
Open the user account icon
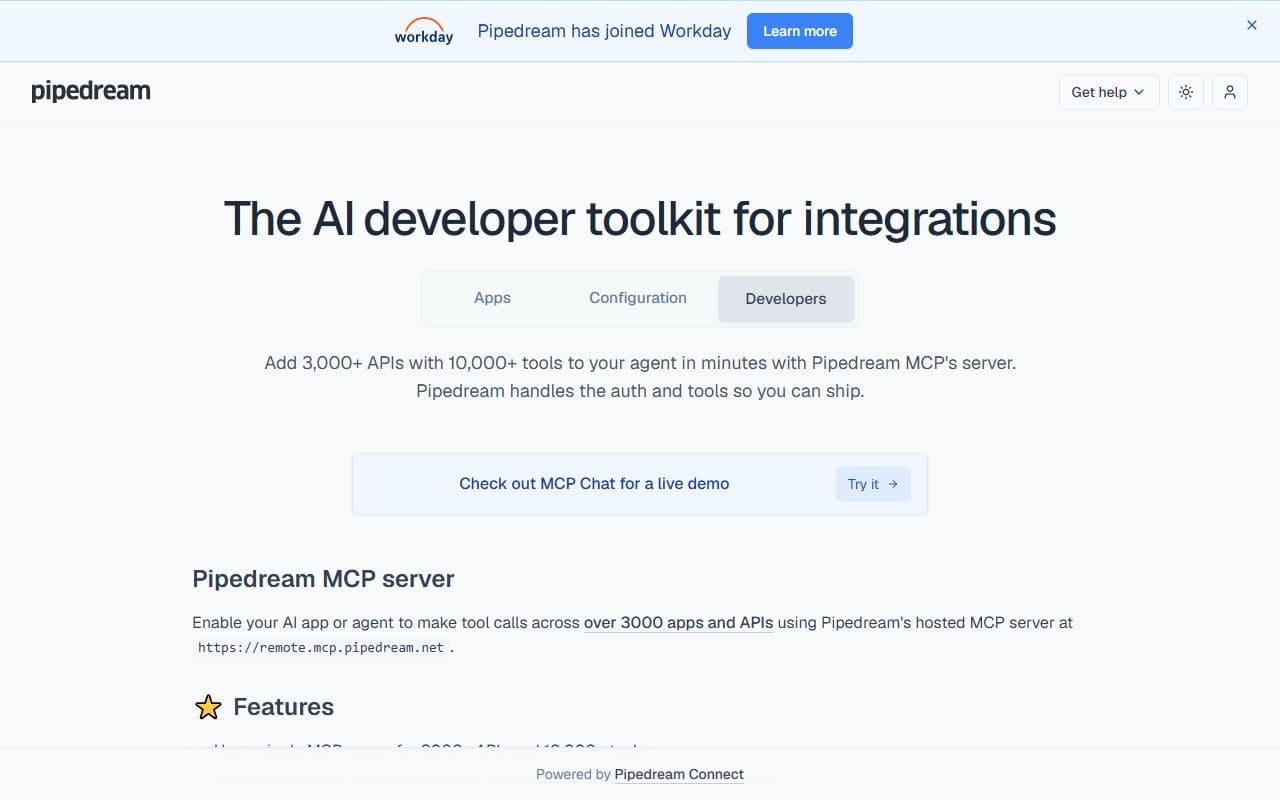point(1230,92)
